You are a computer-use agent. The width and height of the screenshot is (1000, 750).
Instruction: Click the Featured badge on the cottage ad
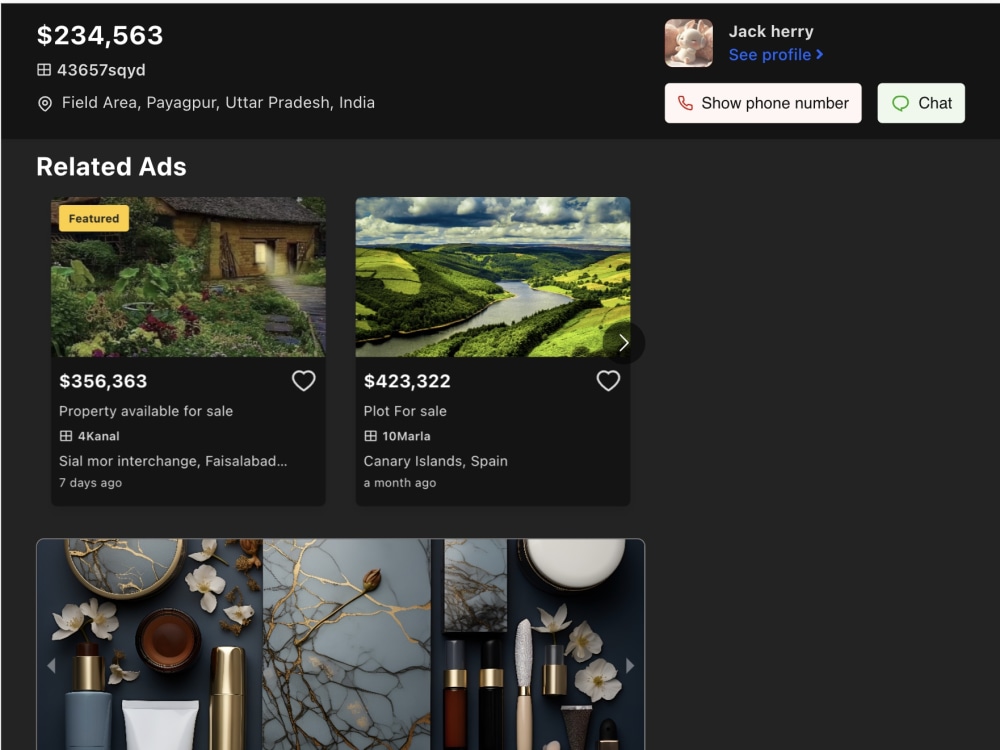coord(94,218)
